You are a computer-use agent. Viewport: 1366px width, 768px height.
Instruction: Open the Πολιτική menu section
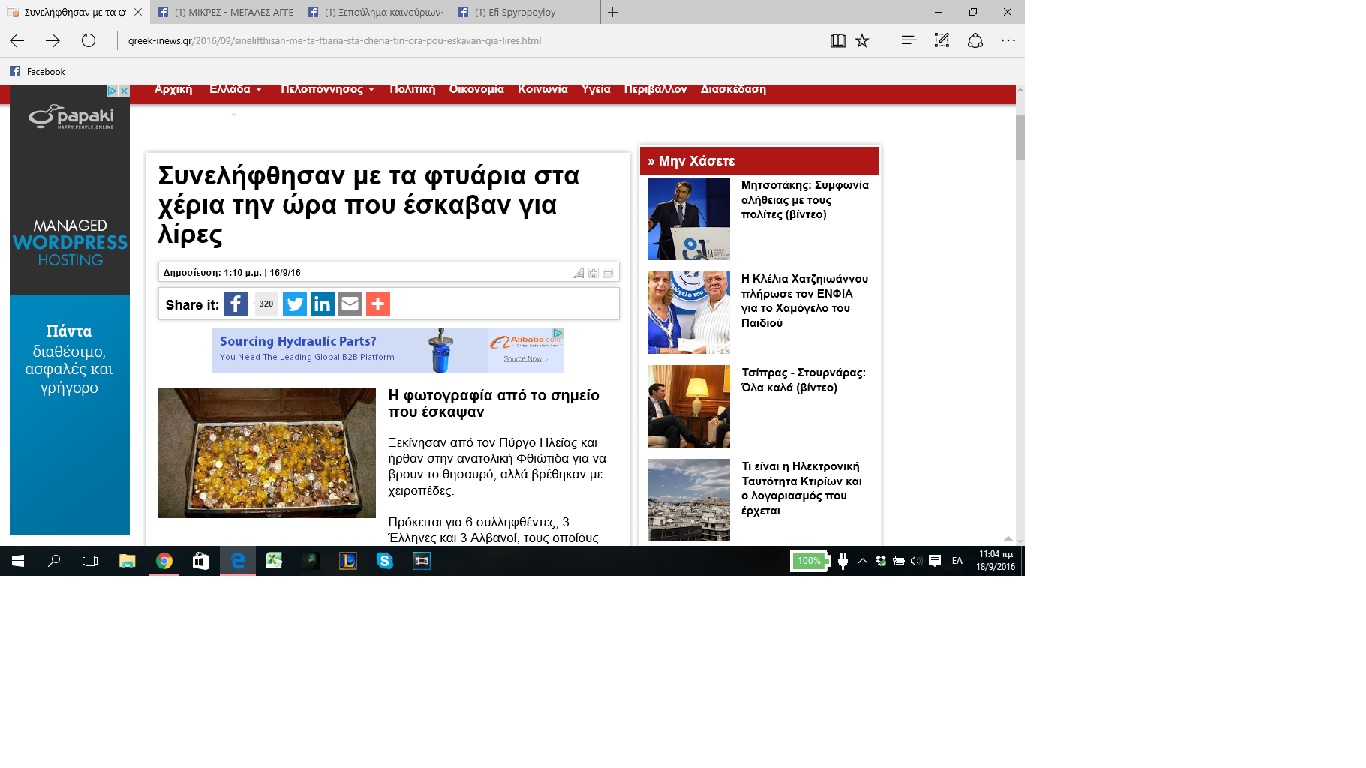tap(412, 89)
